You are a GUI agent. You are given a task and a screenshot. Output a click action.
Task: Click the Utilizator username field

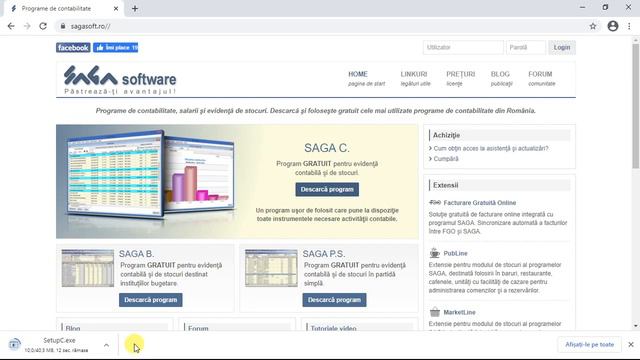point(463,47)
